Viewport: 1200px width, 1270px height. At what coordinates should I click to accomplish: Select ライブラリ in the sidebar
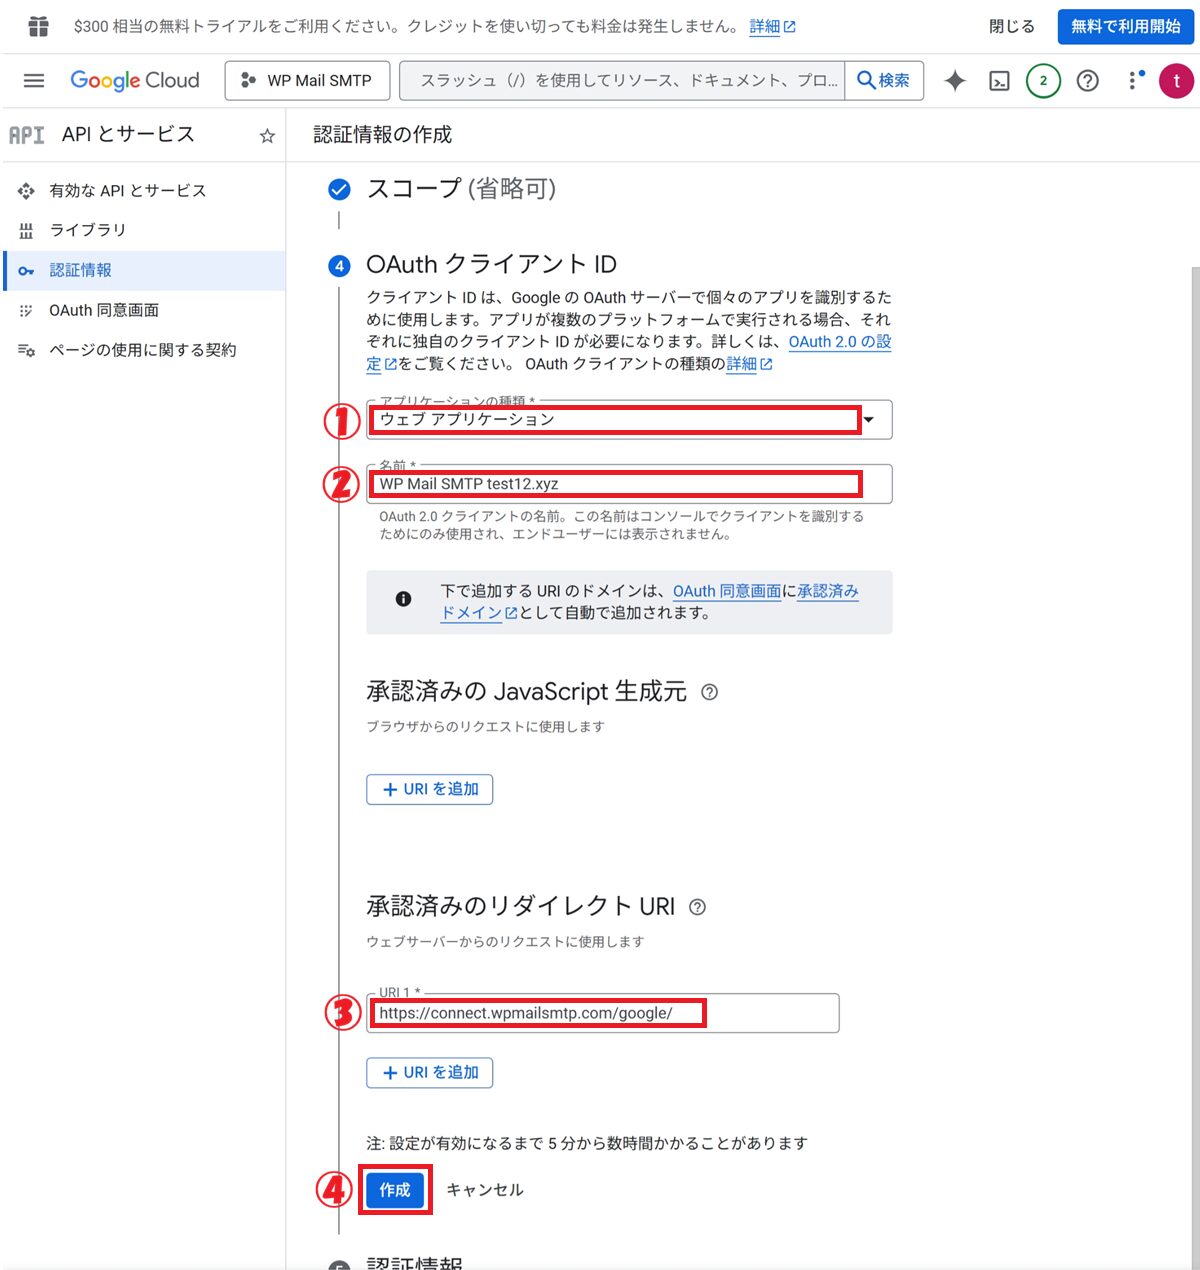[x=88, y=230]
